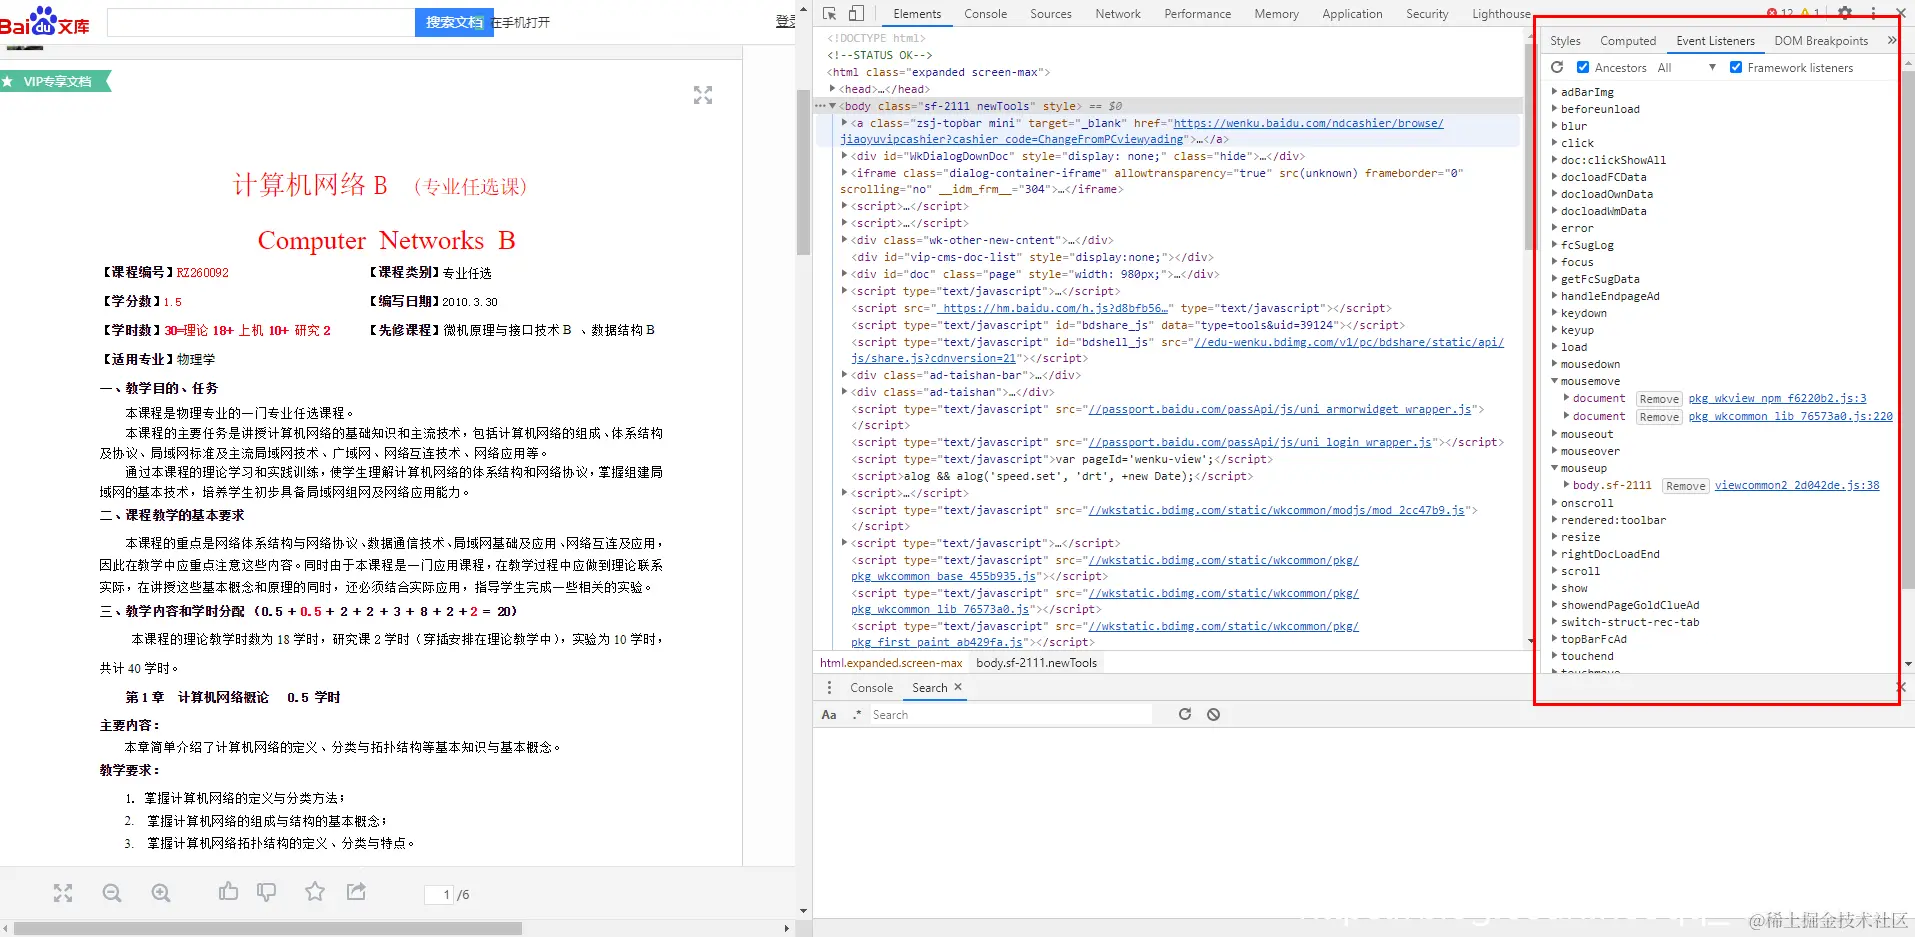1915x937 pixels.
Task: Expand the keydown event listener
Action: click(1555, 313)
